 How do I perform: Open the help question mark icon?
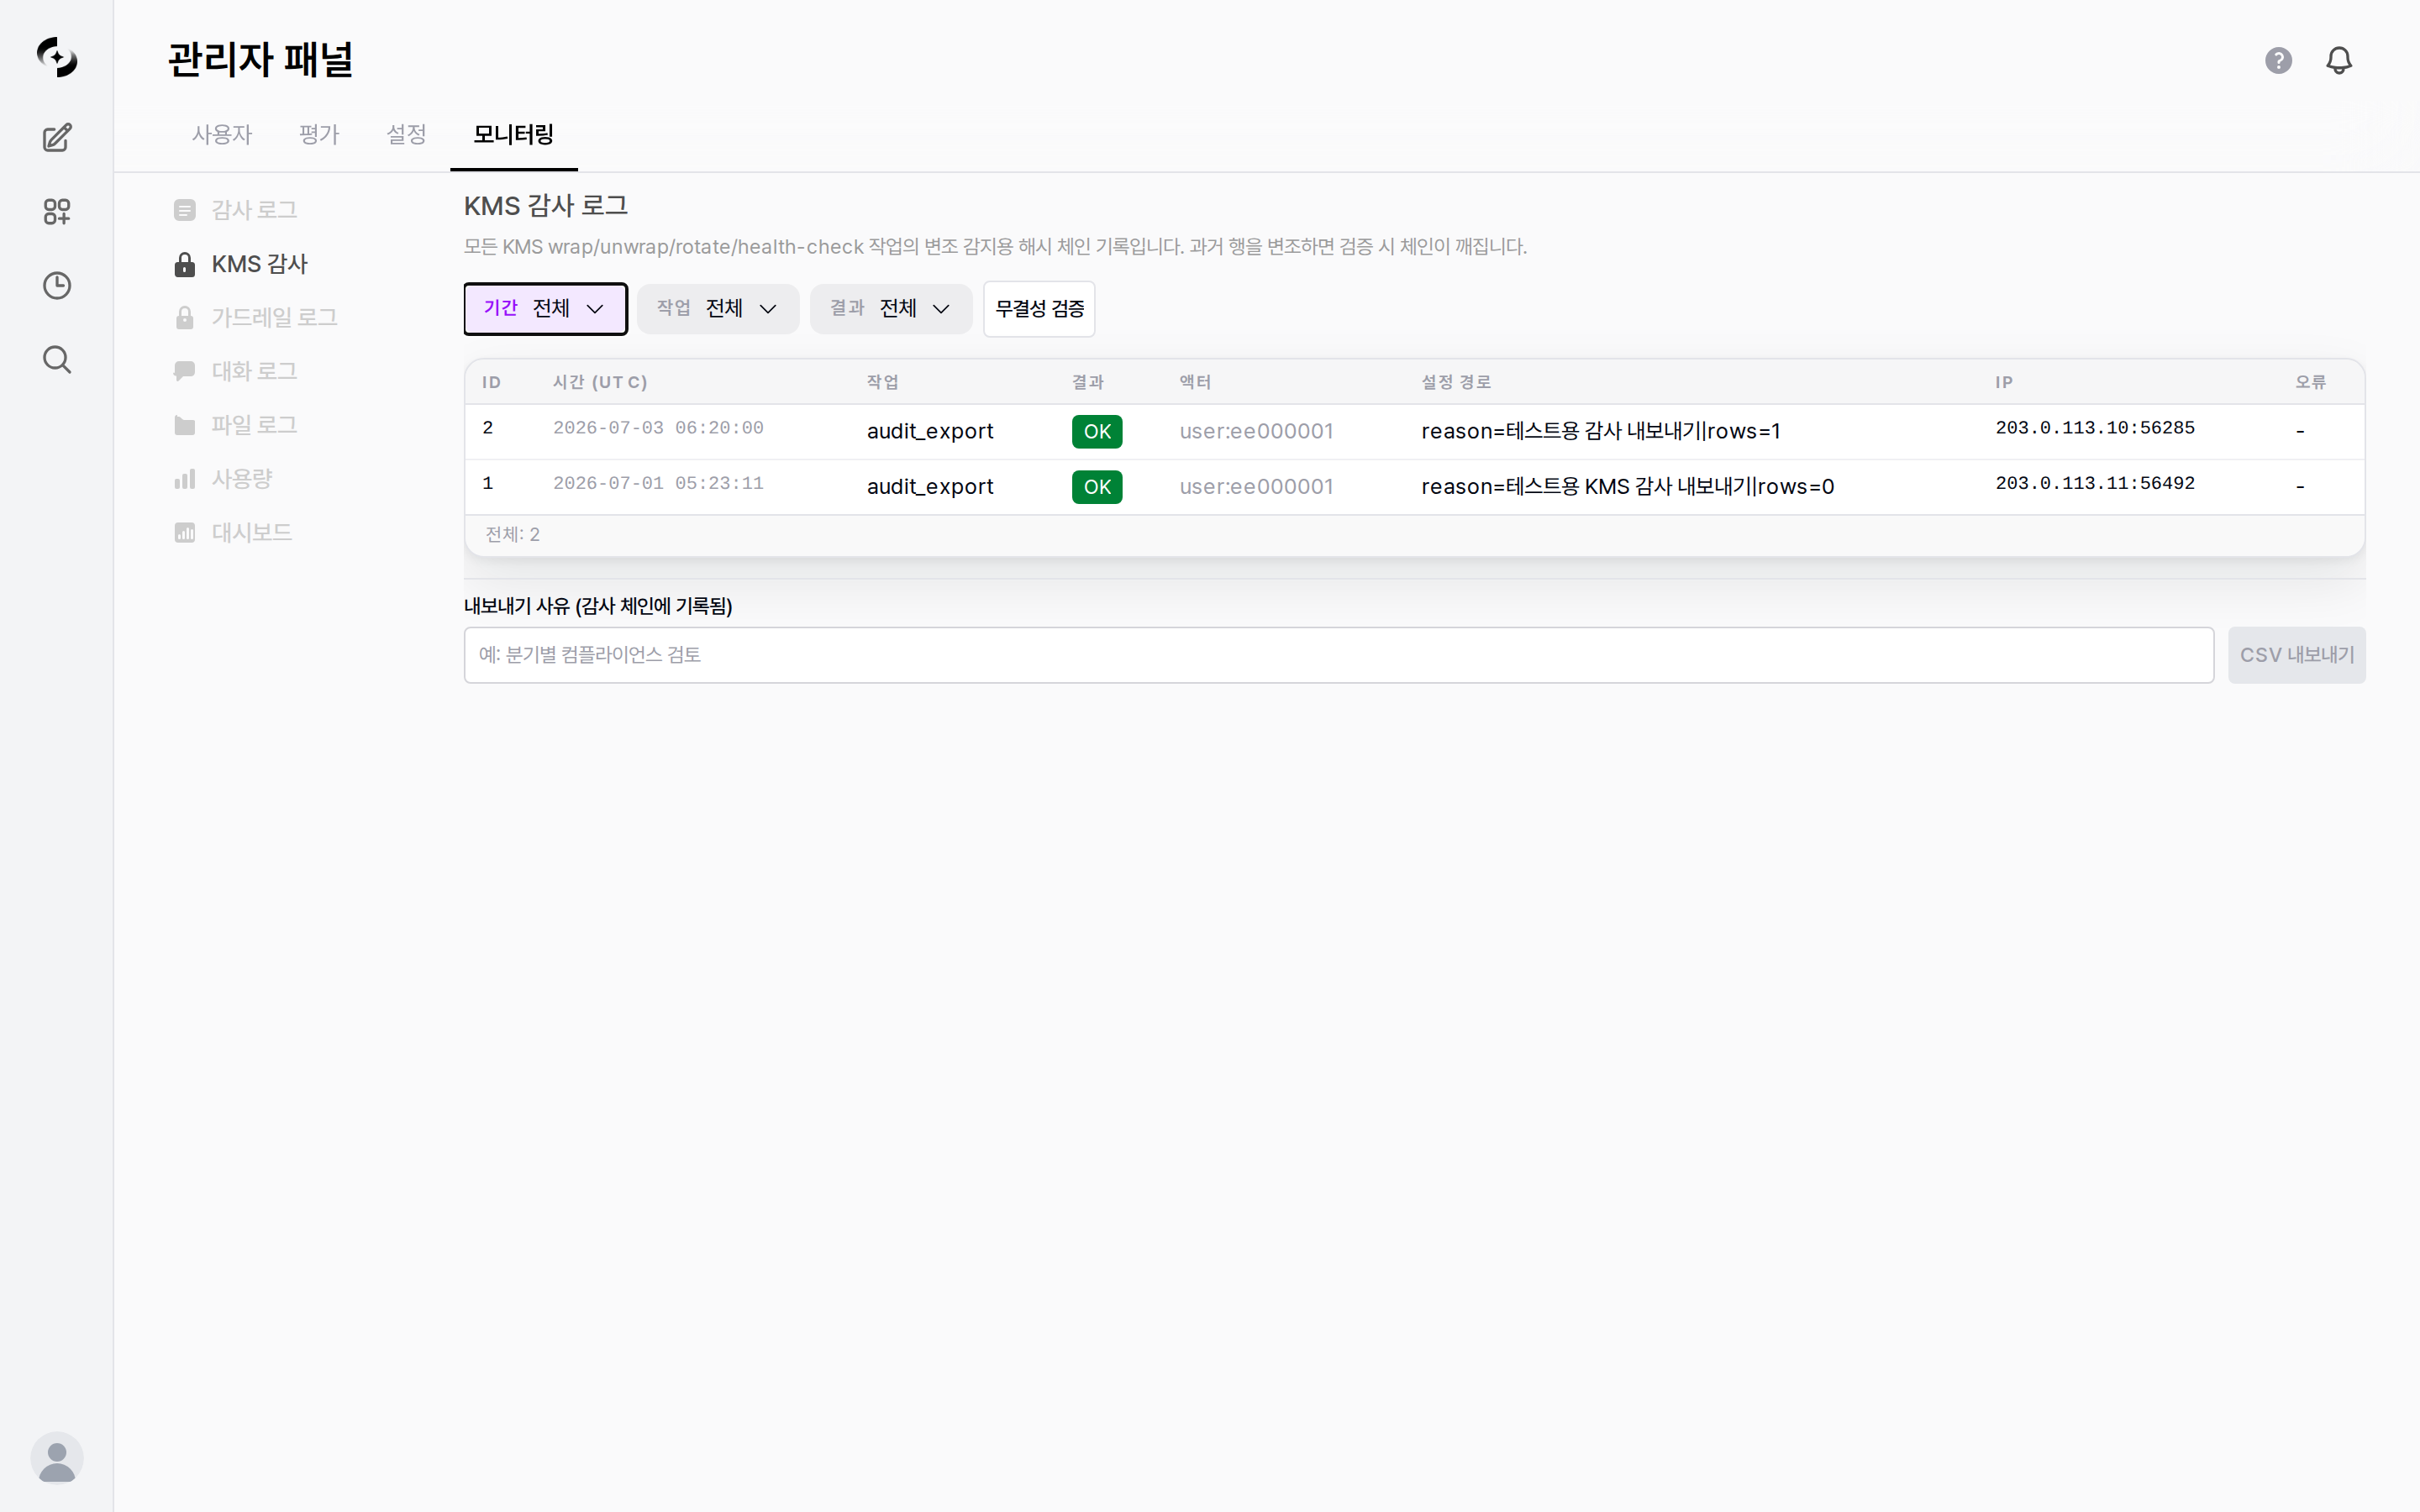click(x=2278, y=60)
